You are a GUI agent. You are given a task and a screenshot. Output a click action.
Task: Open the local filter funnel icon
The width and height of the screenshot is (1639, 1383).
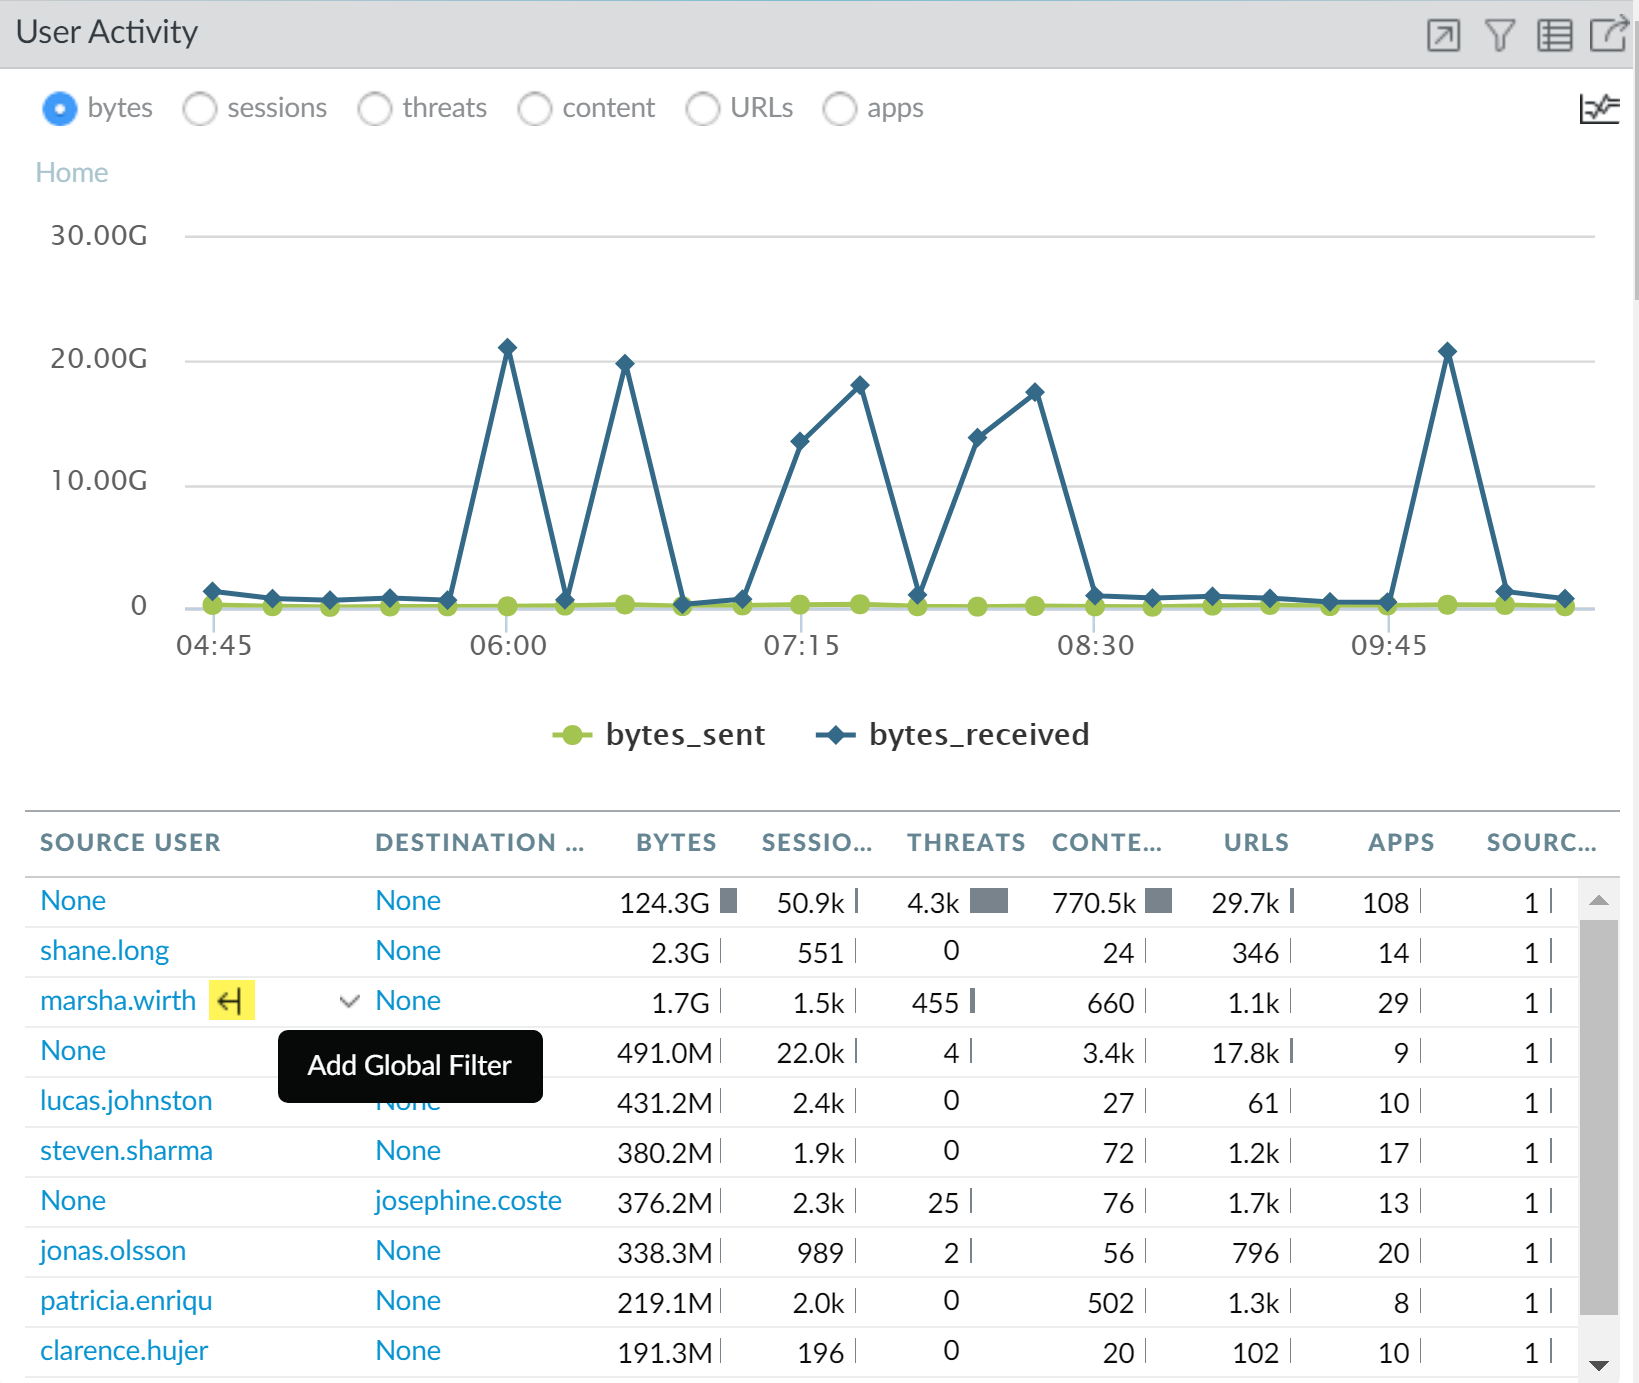[1499, 36]
